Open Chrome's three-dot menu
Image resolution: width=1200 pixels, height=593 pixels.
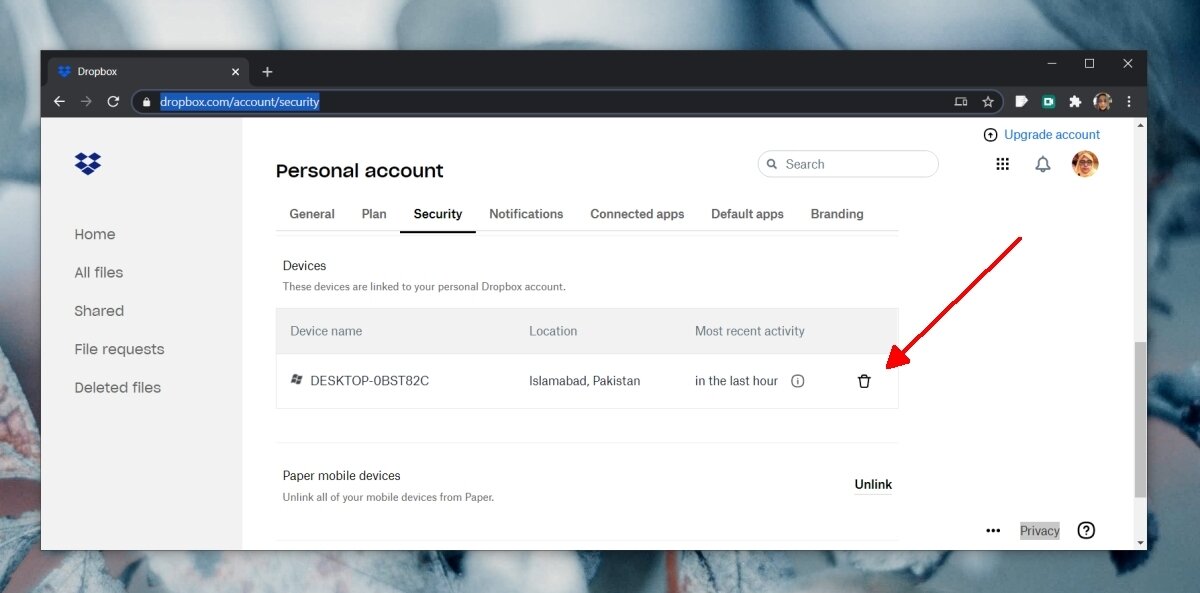[x=1128, y=101]
